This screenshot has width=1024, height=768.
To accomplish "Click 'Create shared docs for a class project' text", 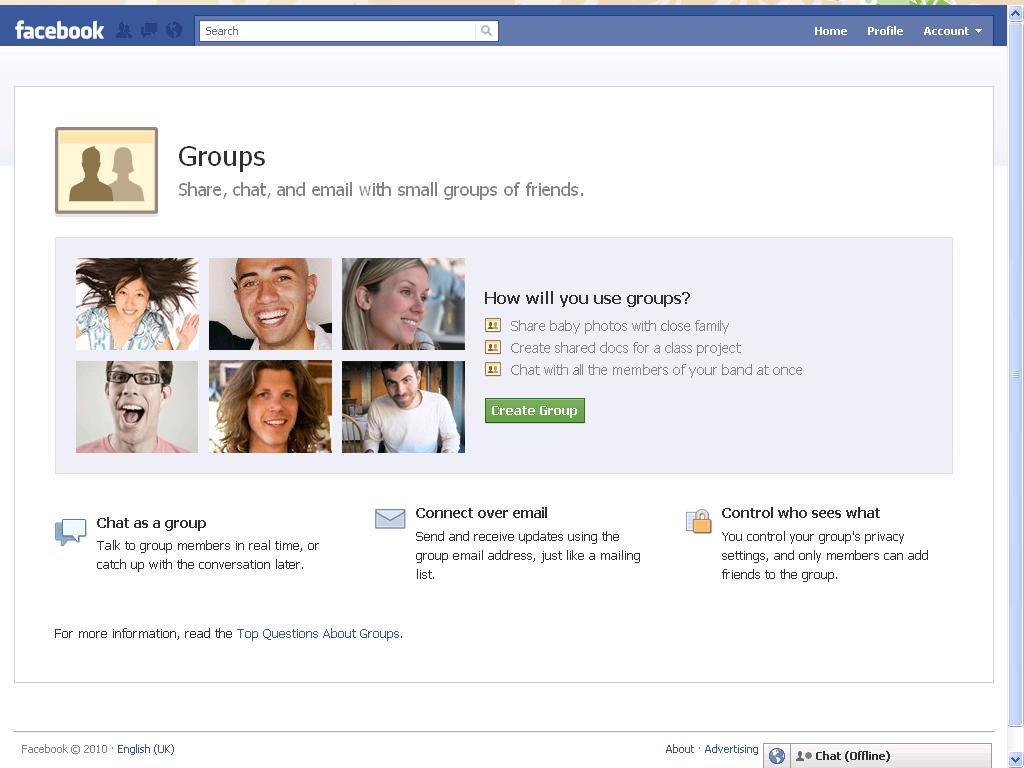I will pos(626,348).
